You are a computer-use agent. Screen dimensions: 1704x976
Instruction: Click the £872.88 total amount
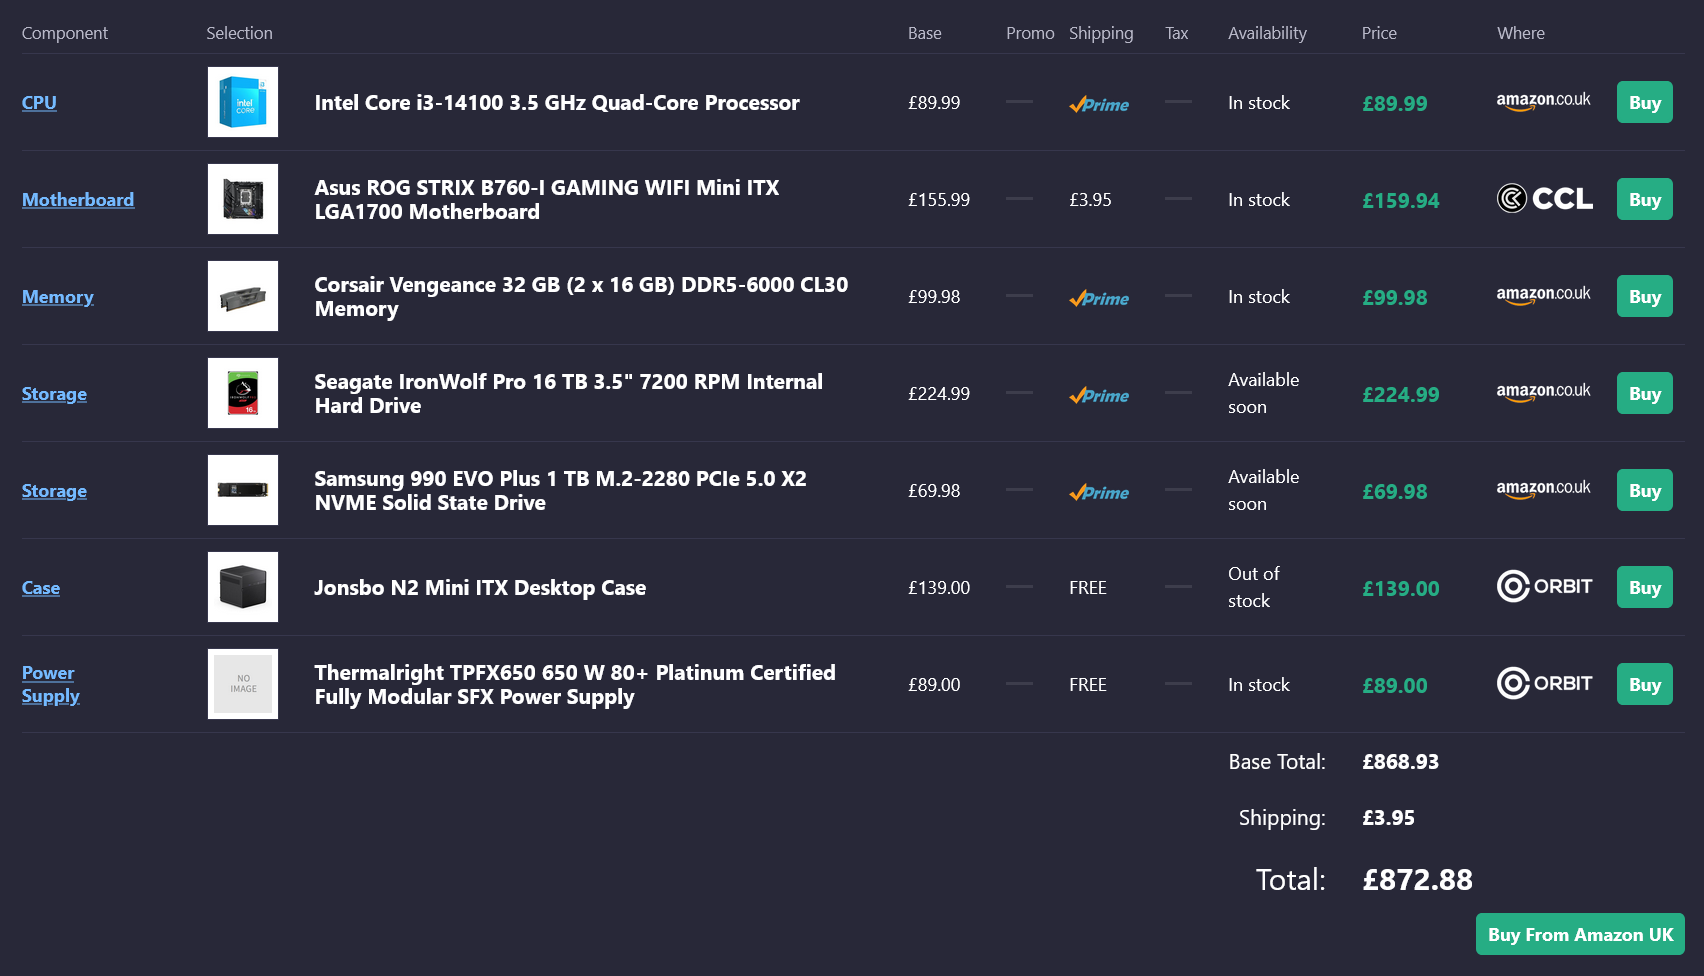pyautogui.click(x=1417, y=879)
